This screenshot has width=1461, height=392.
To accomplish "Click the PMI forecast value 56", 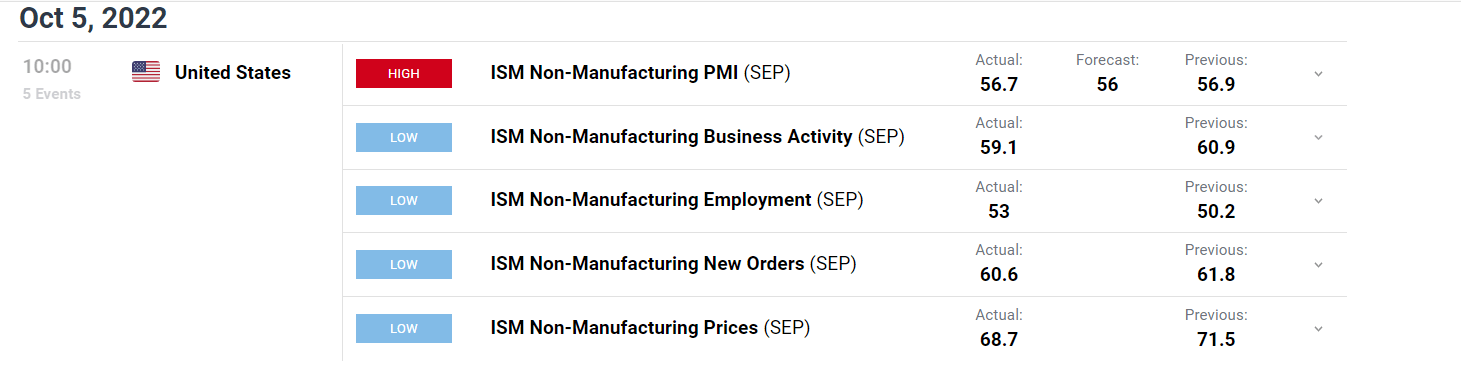I will click(x=1107, y=84).
